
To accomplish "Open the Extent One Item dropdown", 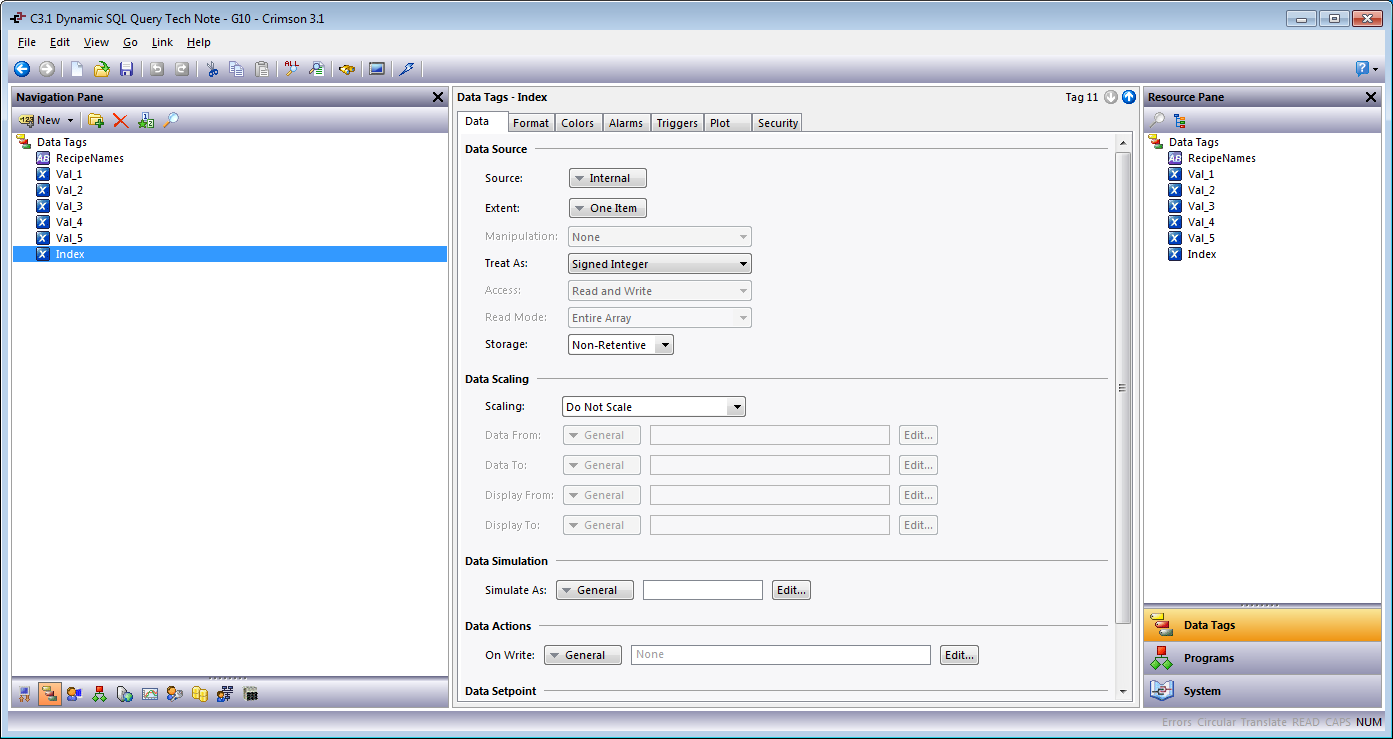I will pyautogui.click(x=608, y=208).
